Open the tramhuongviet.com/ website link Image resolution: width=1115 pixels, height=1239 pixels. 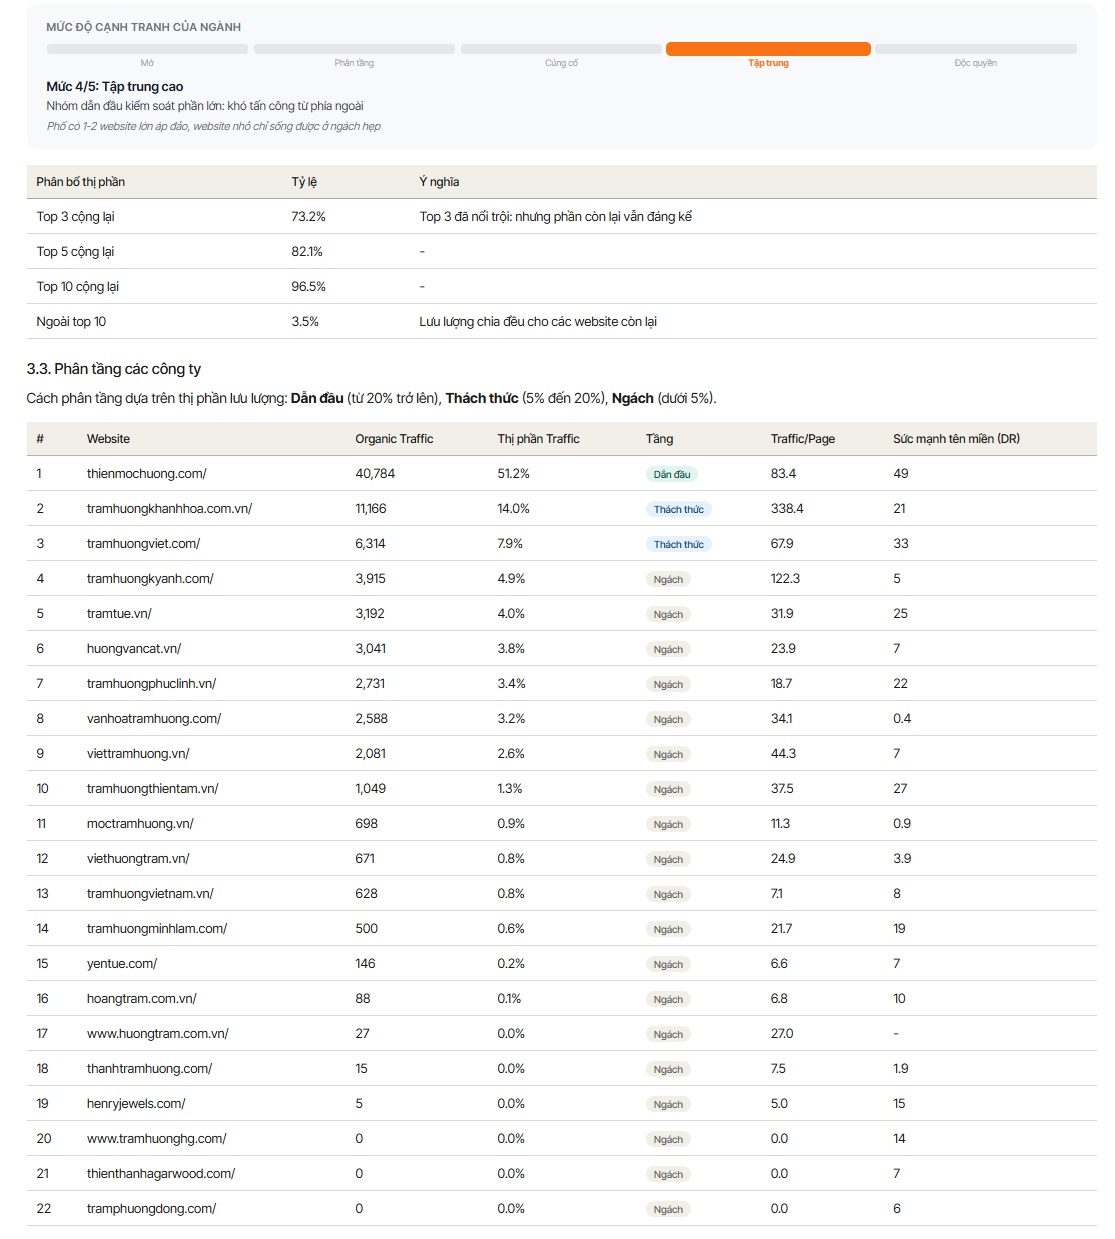click(143, 544)
